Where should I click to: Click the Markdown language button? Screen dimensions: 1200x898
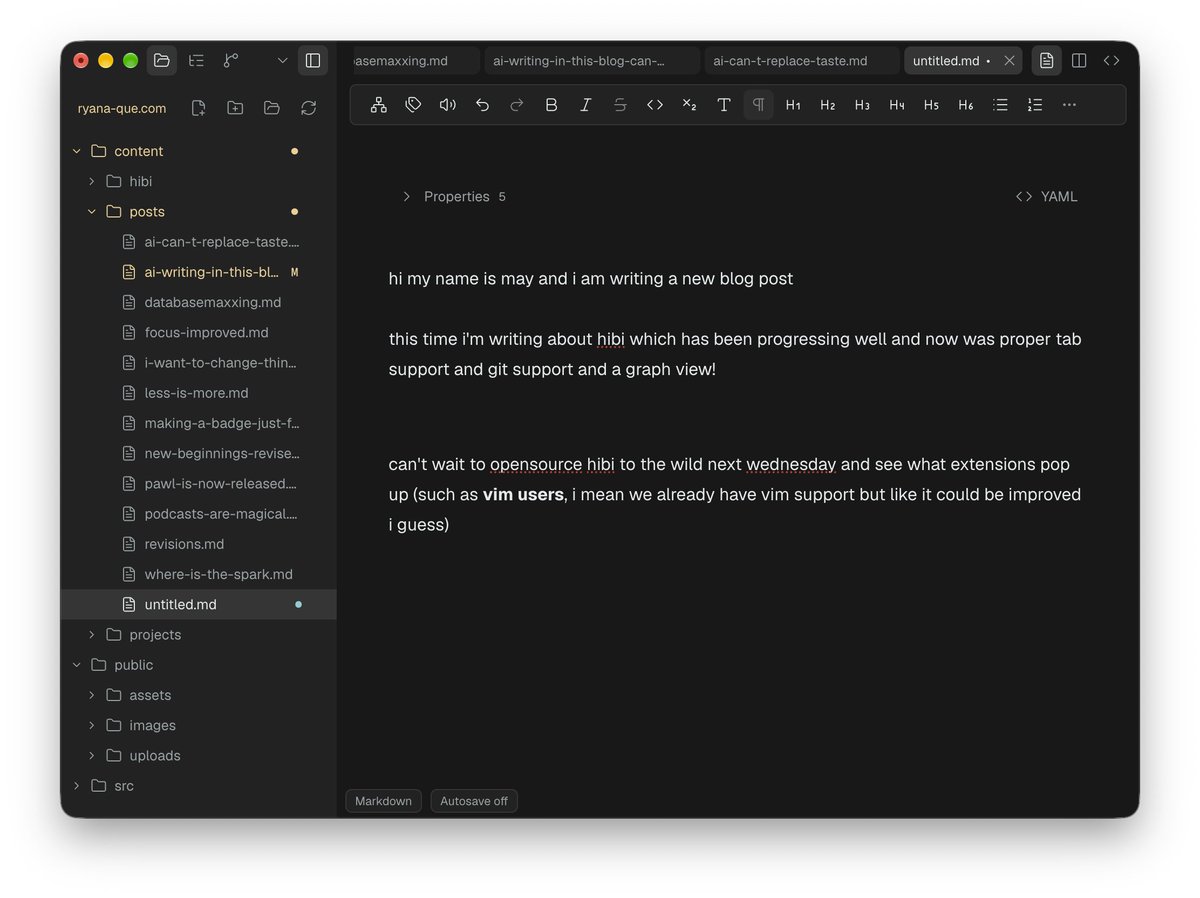[x=383, y=801]
